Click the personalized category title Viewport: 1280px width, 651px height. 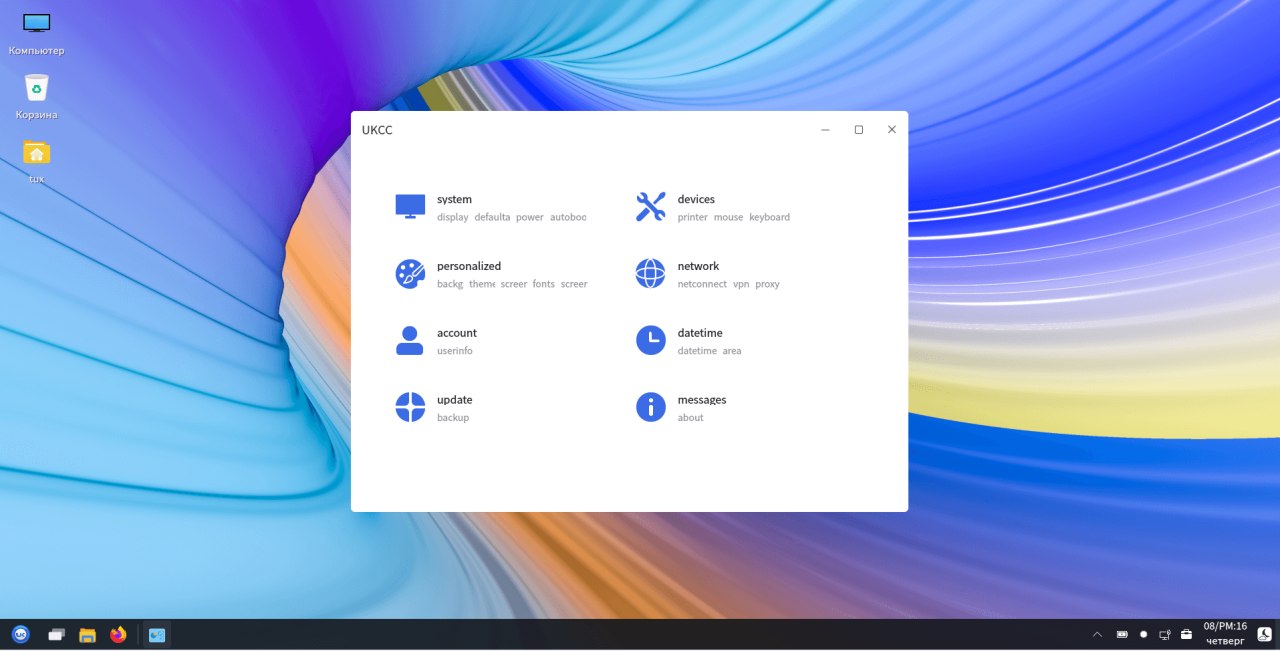click(469, 266)
